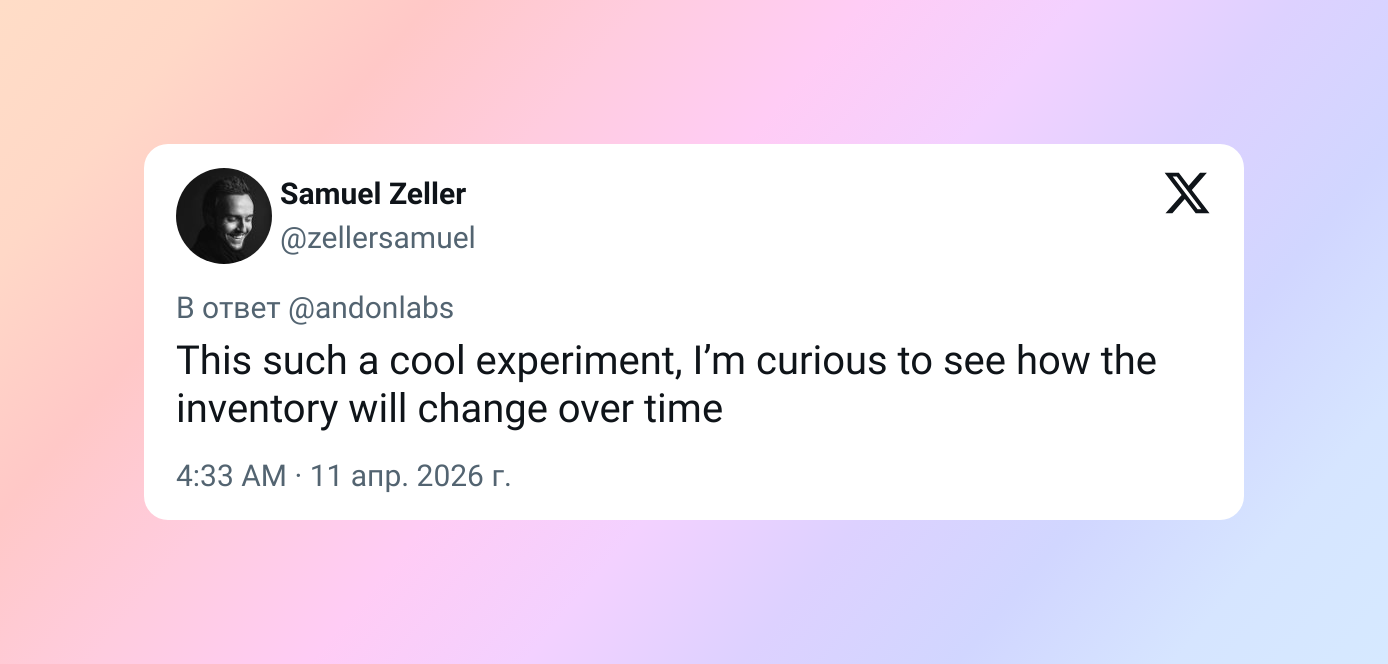
Task: Open the @zellersamuel handle link
Action: click(378, 238)
